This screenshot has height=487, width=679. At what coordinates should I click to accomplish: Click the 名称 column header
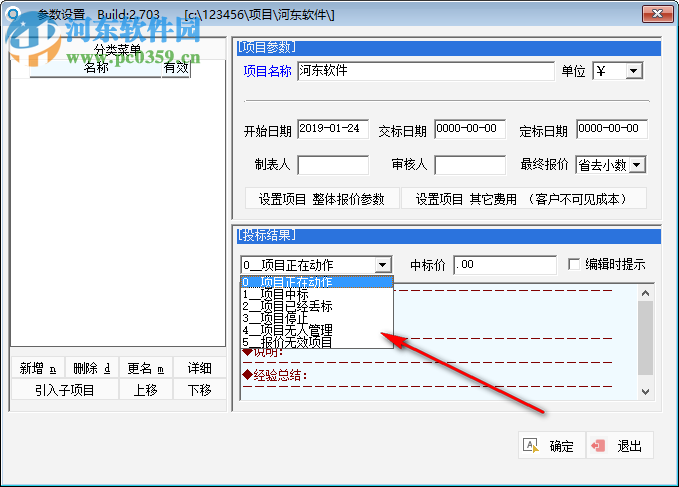point(96,68)
